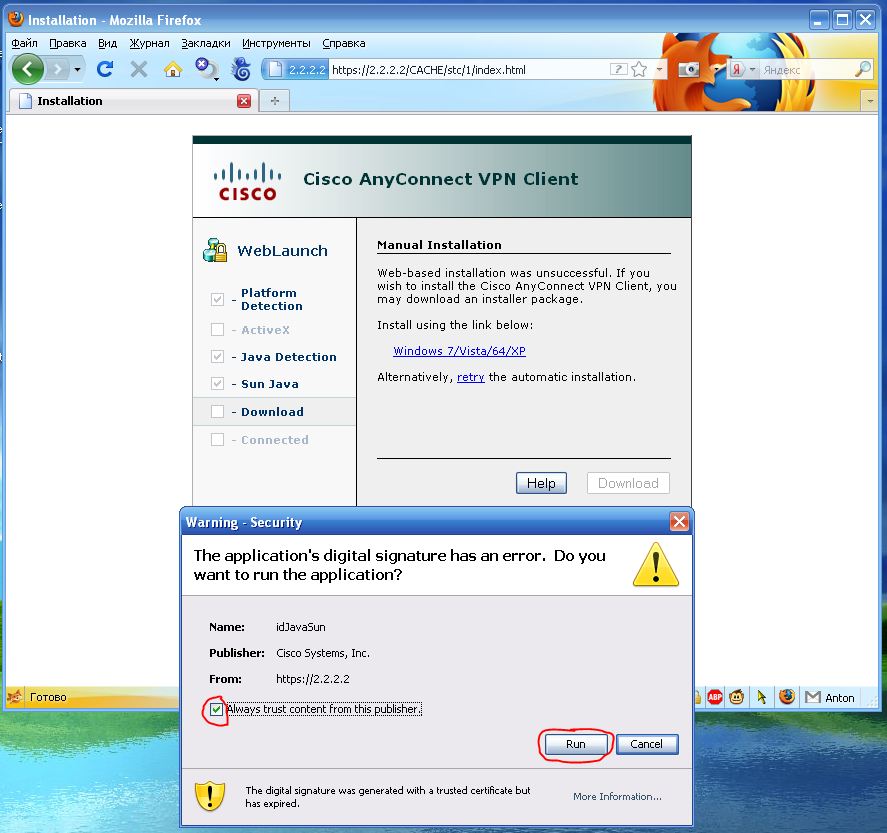The width and height of the screenshot is (887, 833).
Task: Click the WebLaunch padlock icon
Action: point(213,249)
